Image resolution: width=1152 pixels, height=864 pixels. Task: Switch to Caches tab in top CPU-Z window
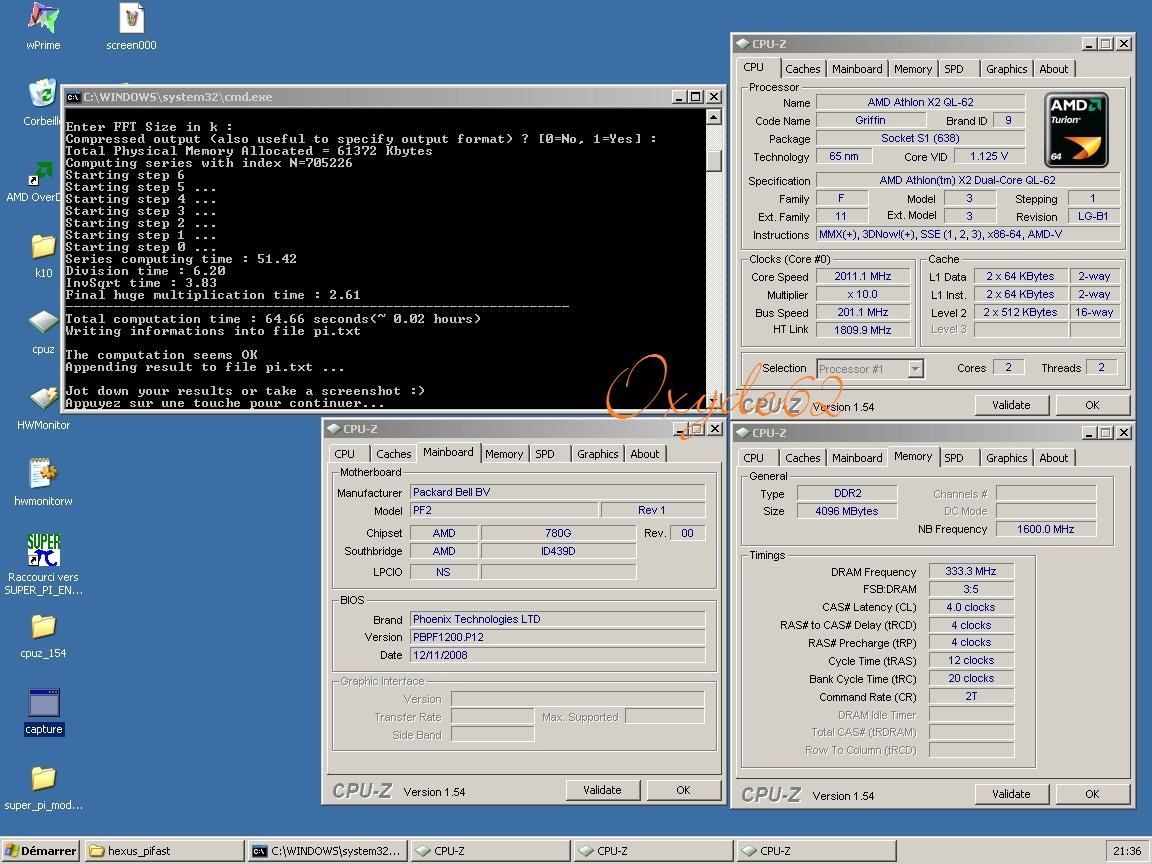pyautogui.click(x=802, y=69)
